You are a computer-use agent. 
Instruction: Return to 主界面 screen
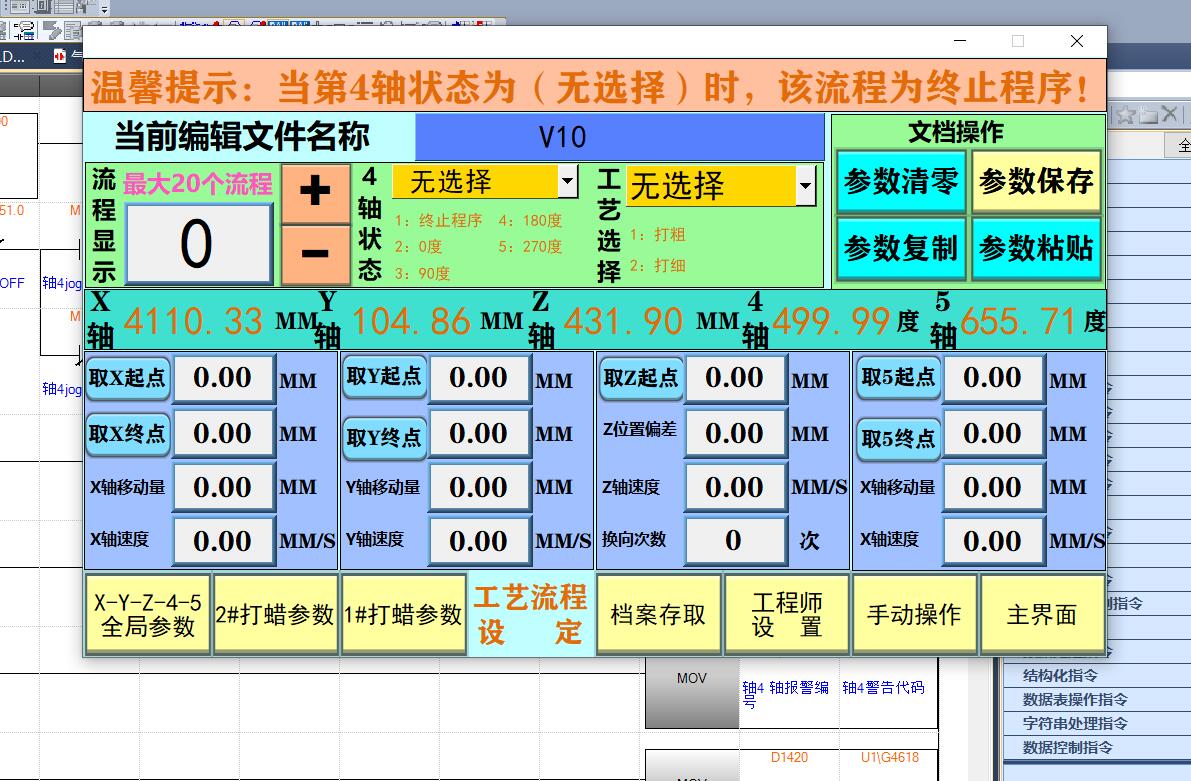click(1042, 614)
